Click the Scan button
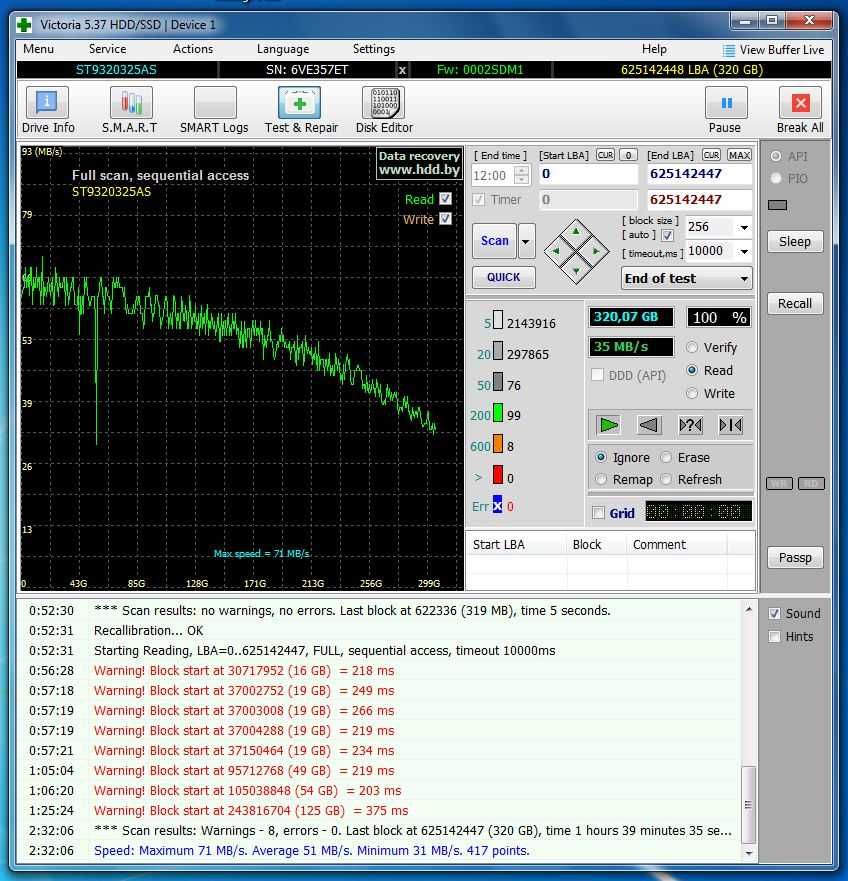This screenshot has height=881, width=848. 495,241
